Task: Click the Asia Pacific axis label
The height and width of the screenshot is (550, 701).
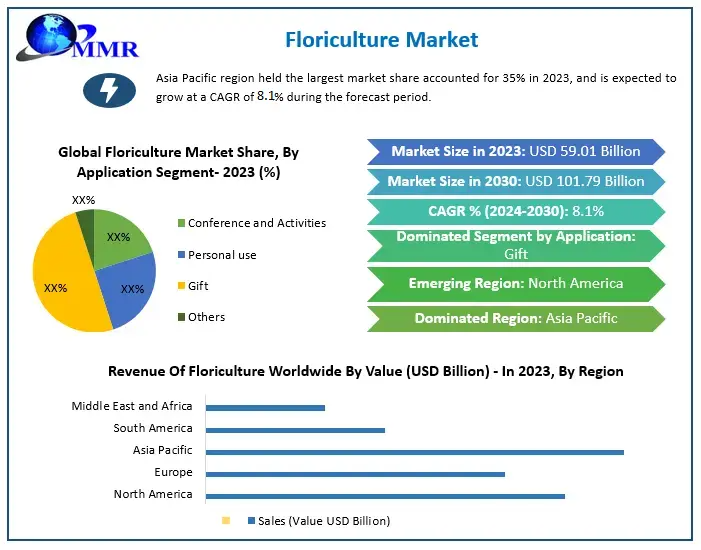Action: tap(163, 450)
